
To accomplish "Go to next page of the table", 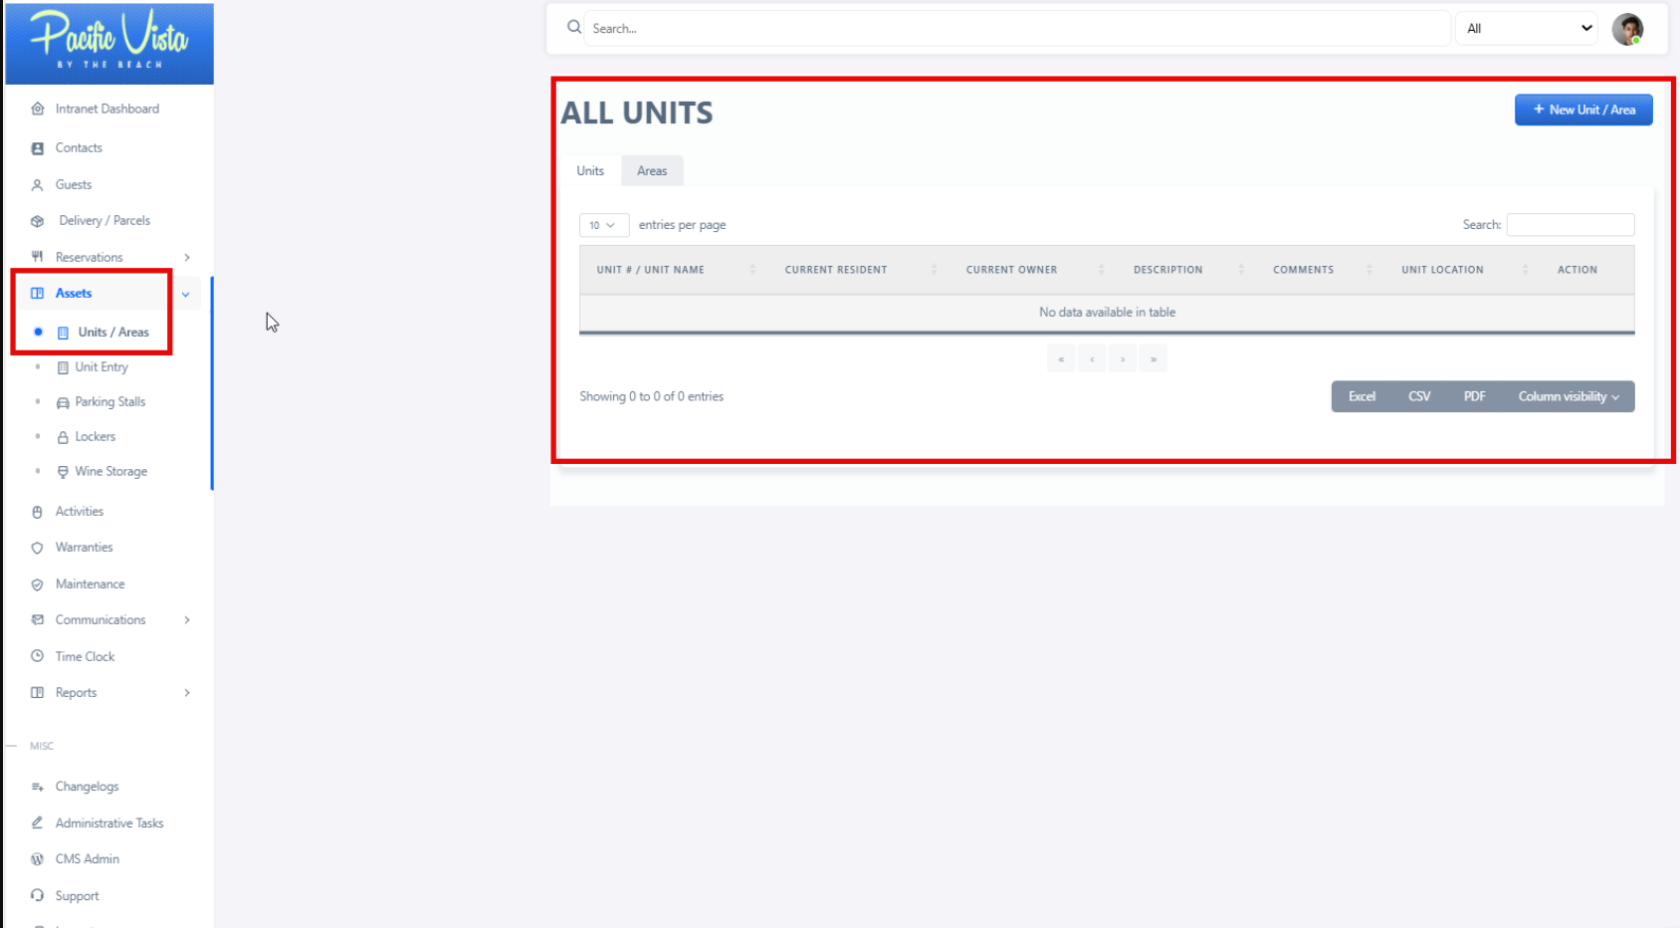I will coord(1122,359).
